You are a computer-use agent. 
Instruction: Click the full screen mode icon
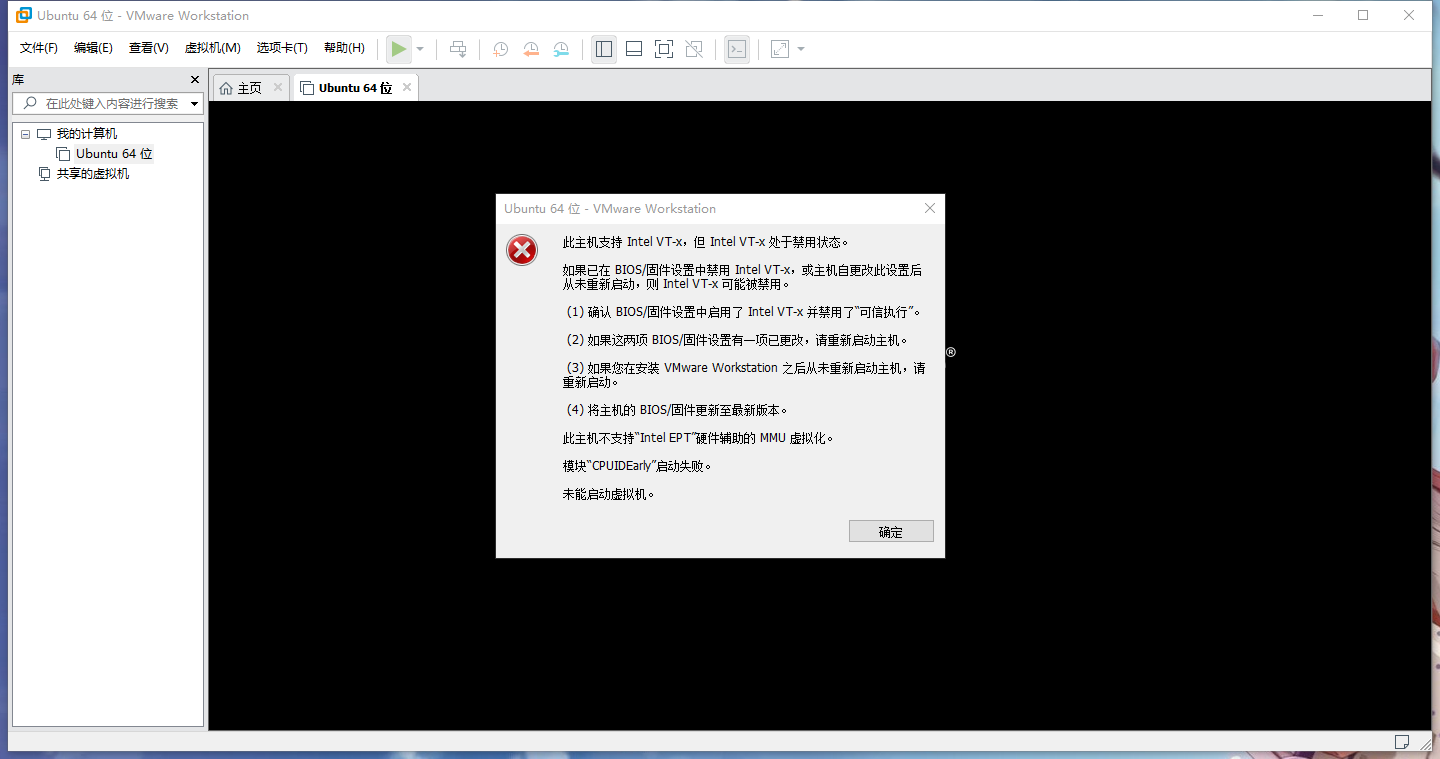663,49
